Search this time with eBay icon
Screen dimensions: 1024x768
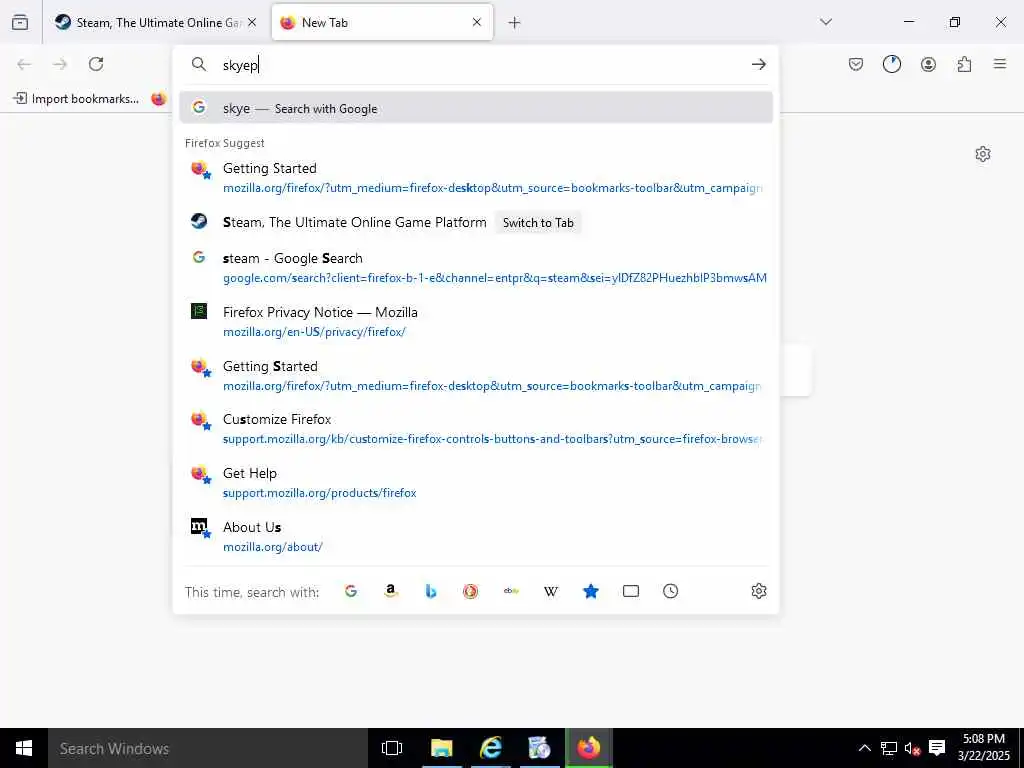pyautogui.click(x=511, y=591)
